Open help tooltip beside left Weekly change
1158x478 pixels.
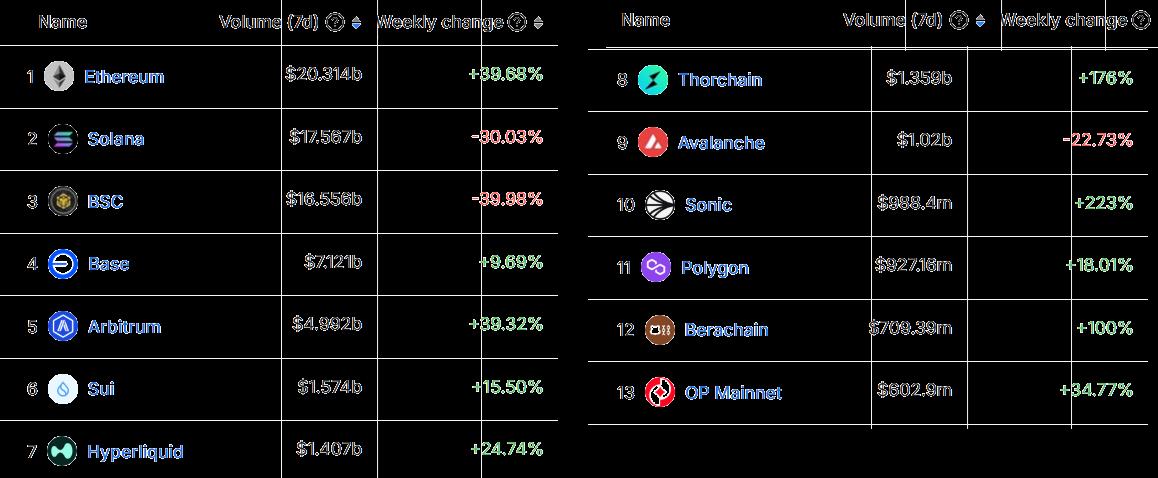[518, 23]
